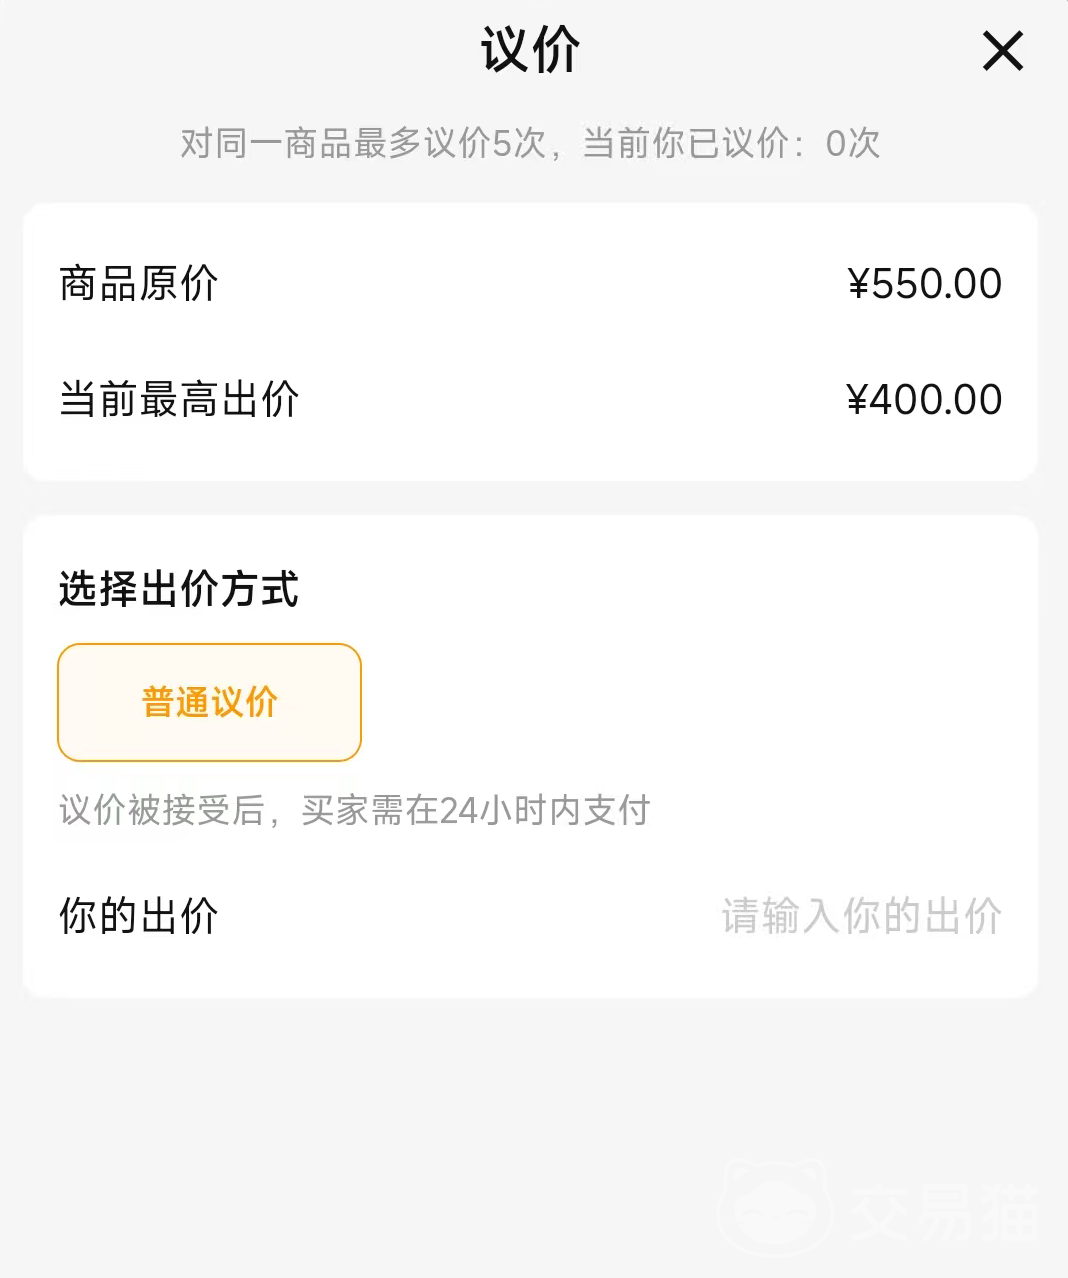Select the 普通议价 bidding method
This screenshot has height=1278, width=1068.
(209, 702)
